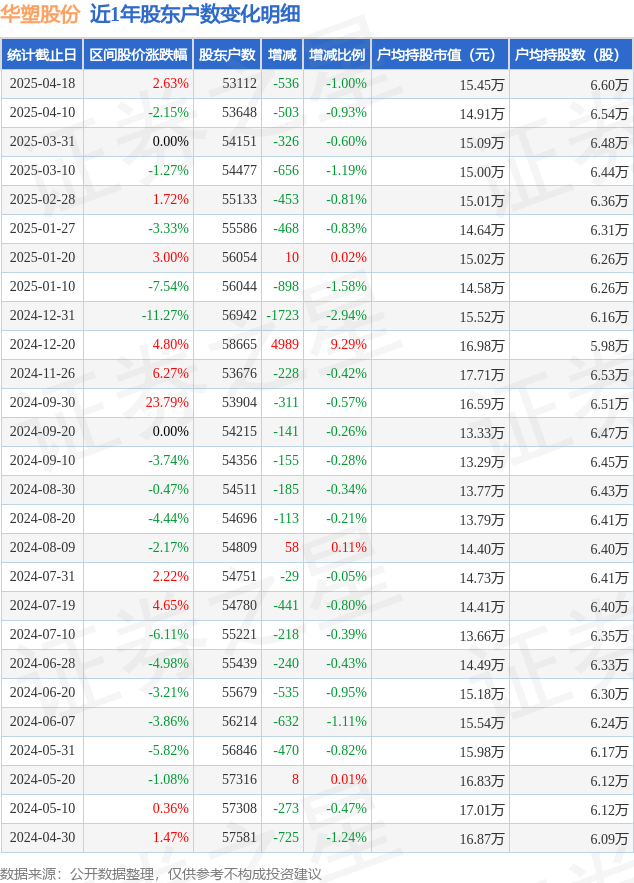
Task: Click the 区间股价涨跌幅 column header
Action: tap(138, 55)
